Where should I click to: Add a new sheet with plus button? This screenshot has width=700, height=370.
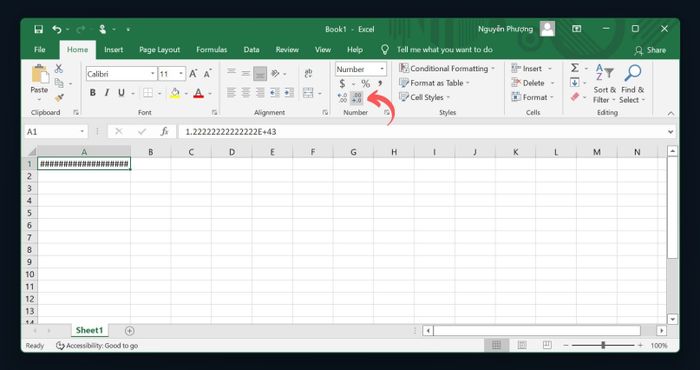click(129, 331)
